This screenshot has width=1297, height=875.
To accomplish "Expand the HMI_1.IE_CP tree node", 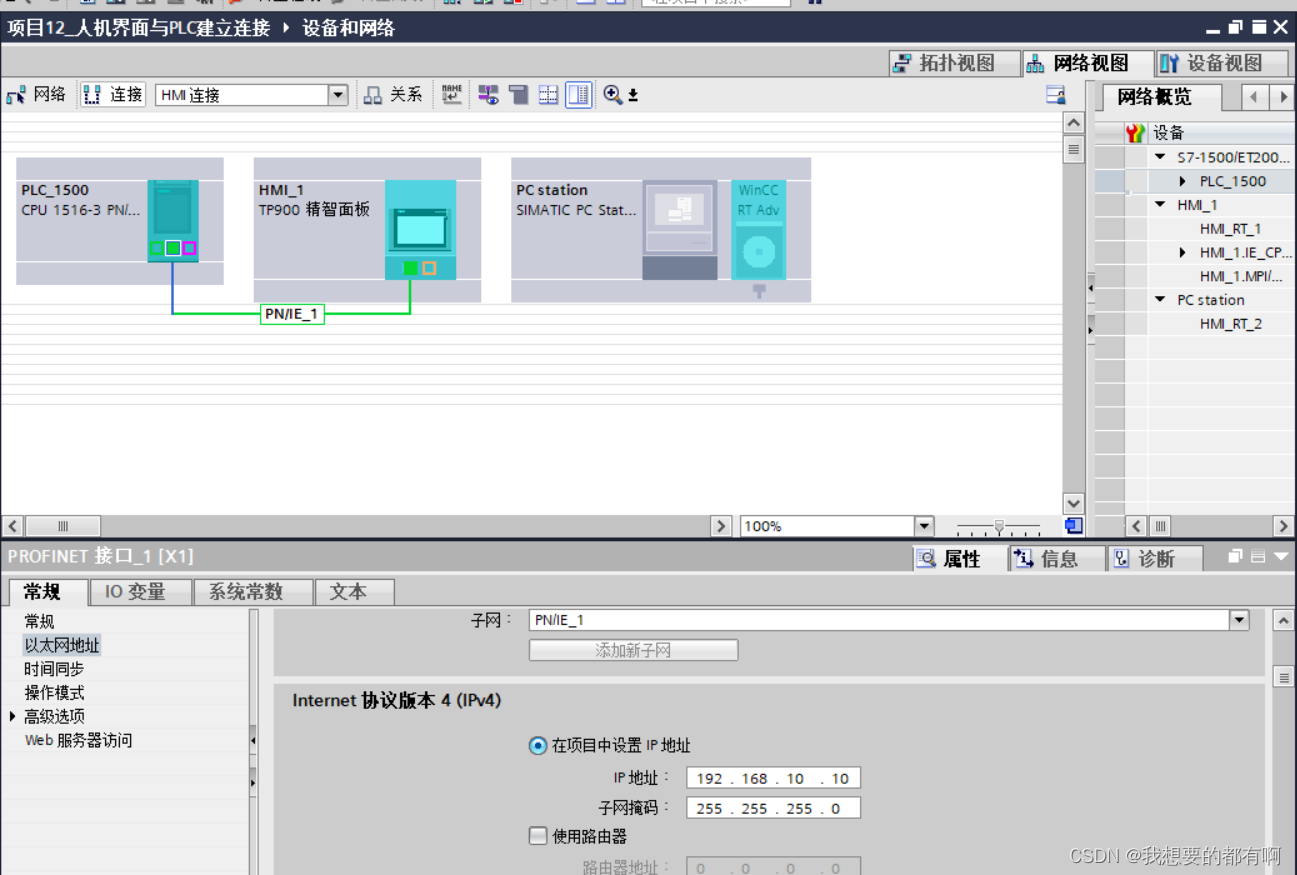I will point(1183,253).
